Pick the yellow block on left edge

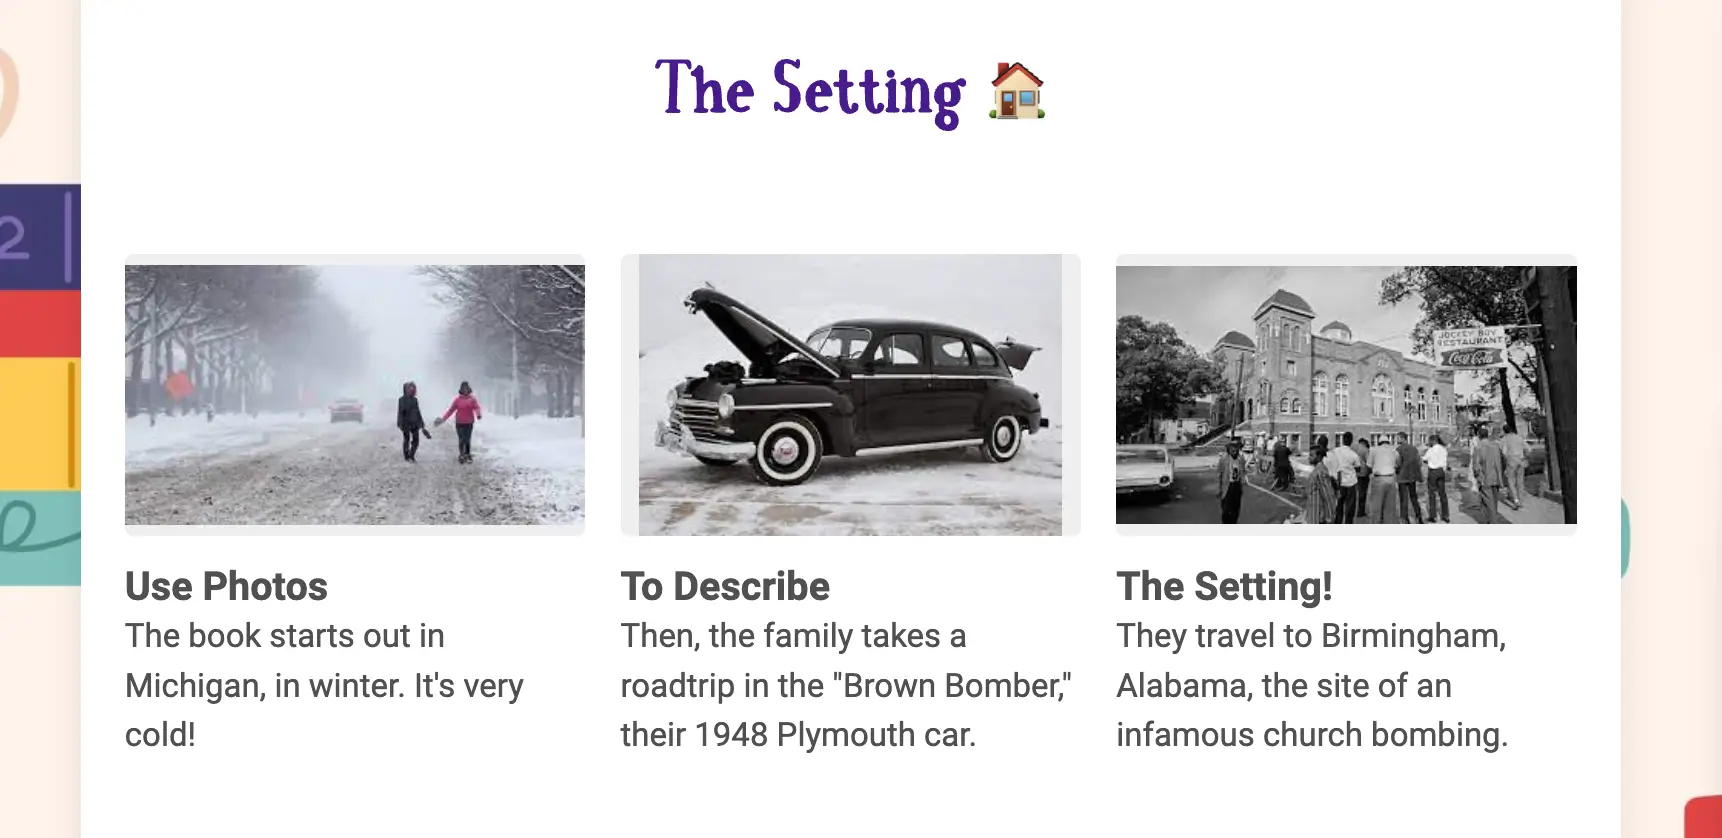(x=40, y=423)
